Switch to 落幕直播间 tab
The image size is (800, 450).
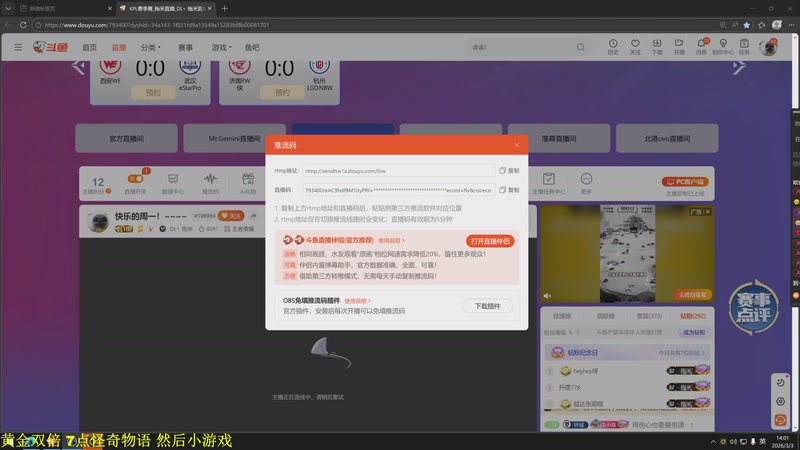click(559, 138)
